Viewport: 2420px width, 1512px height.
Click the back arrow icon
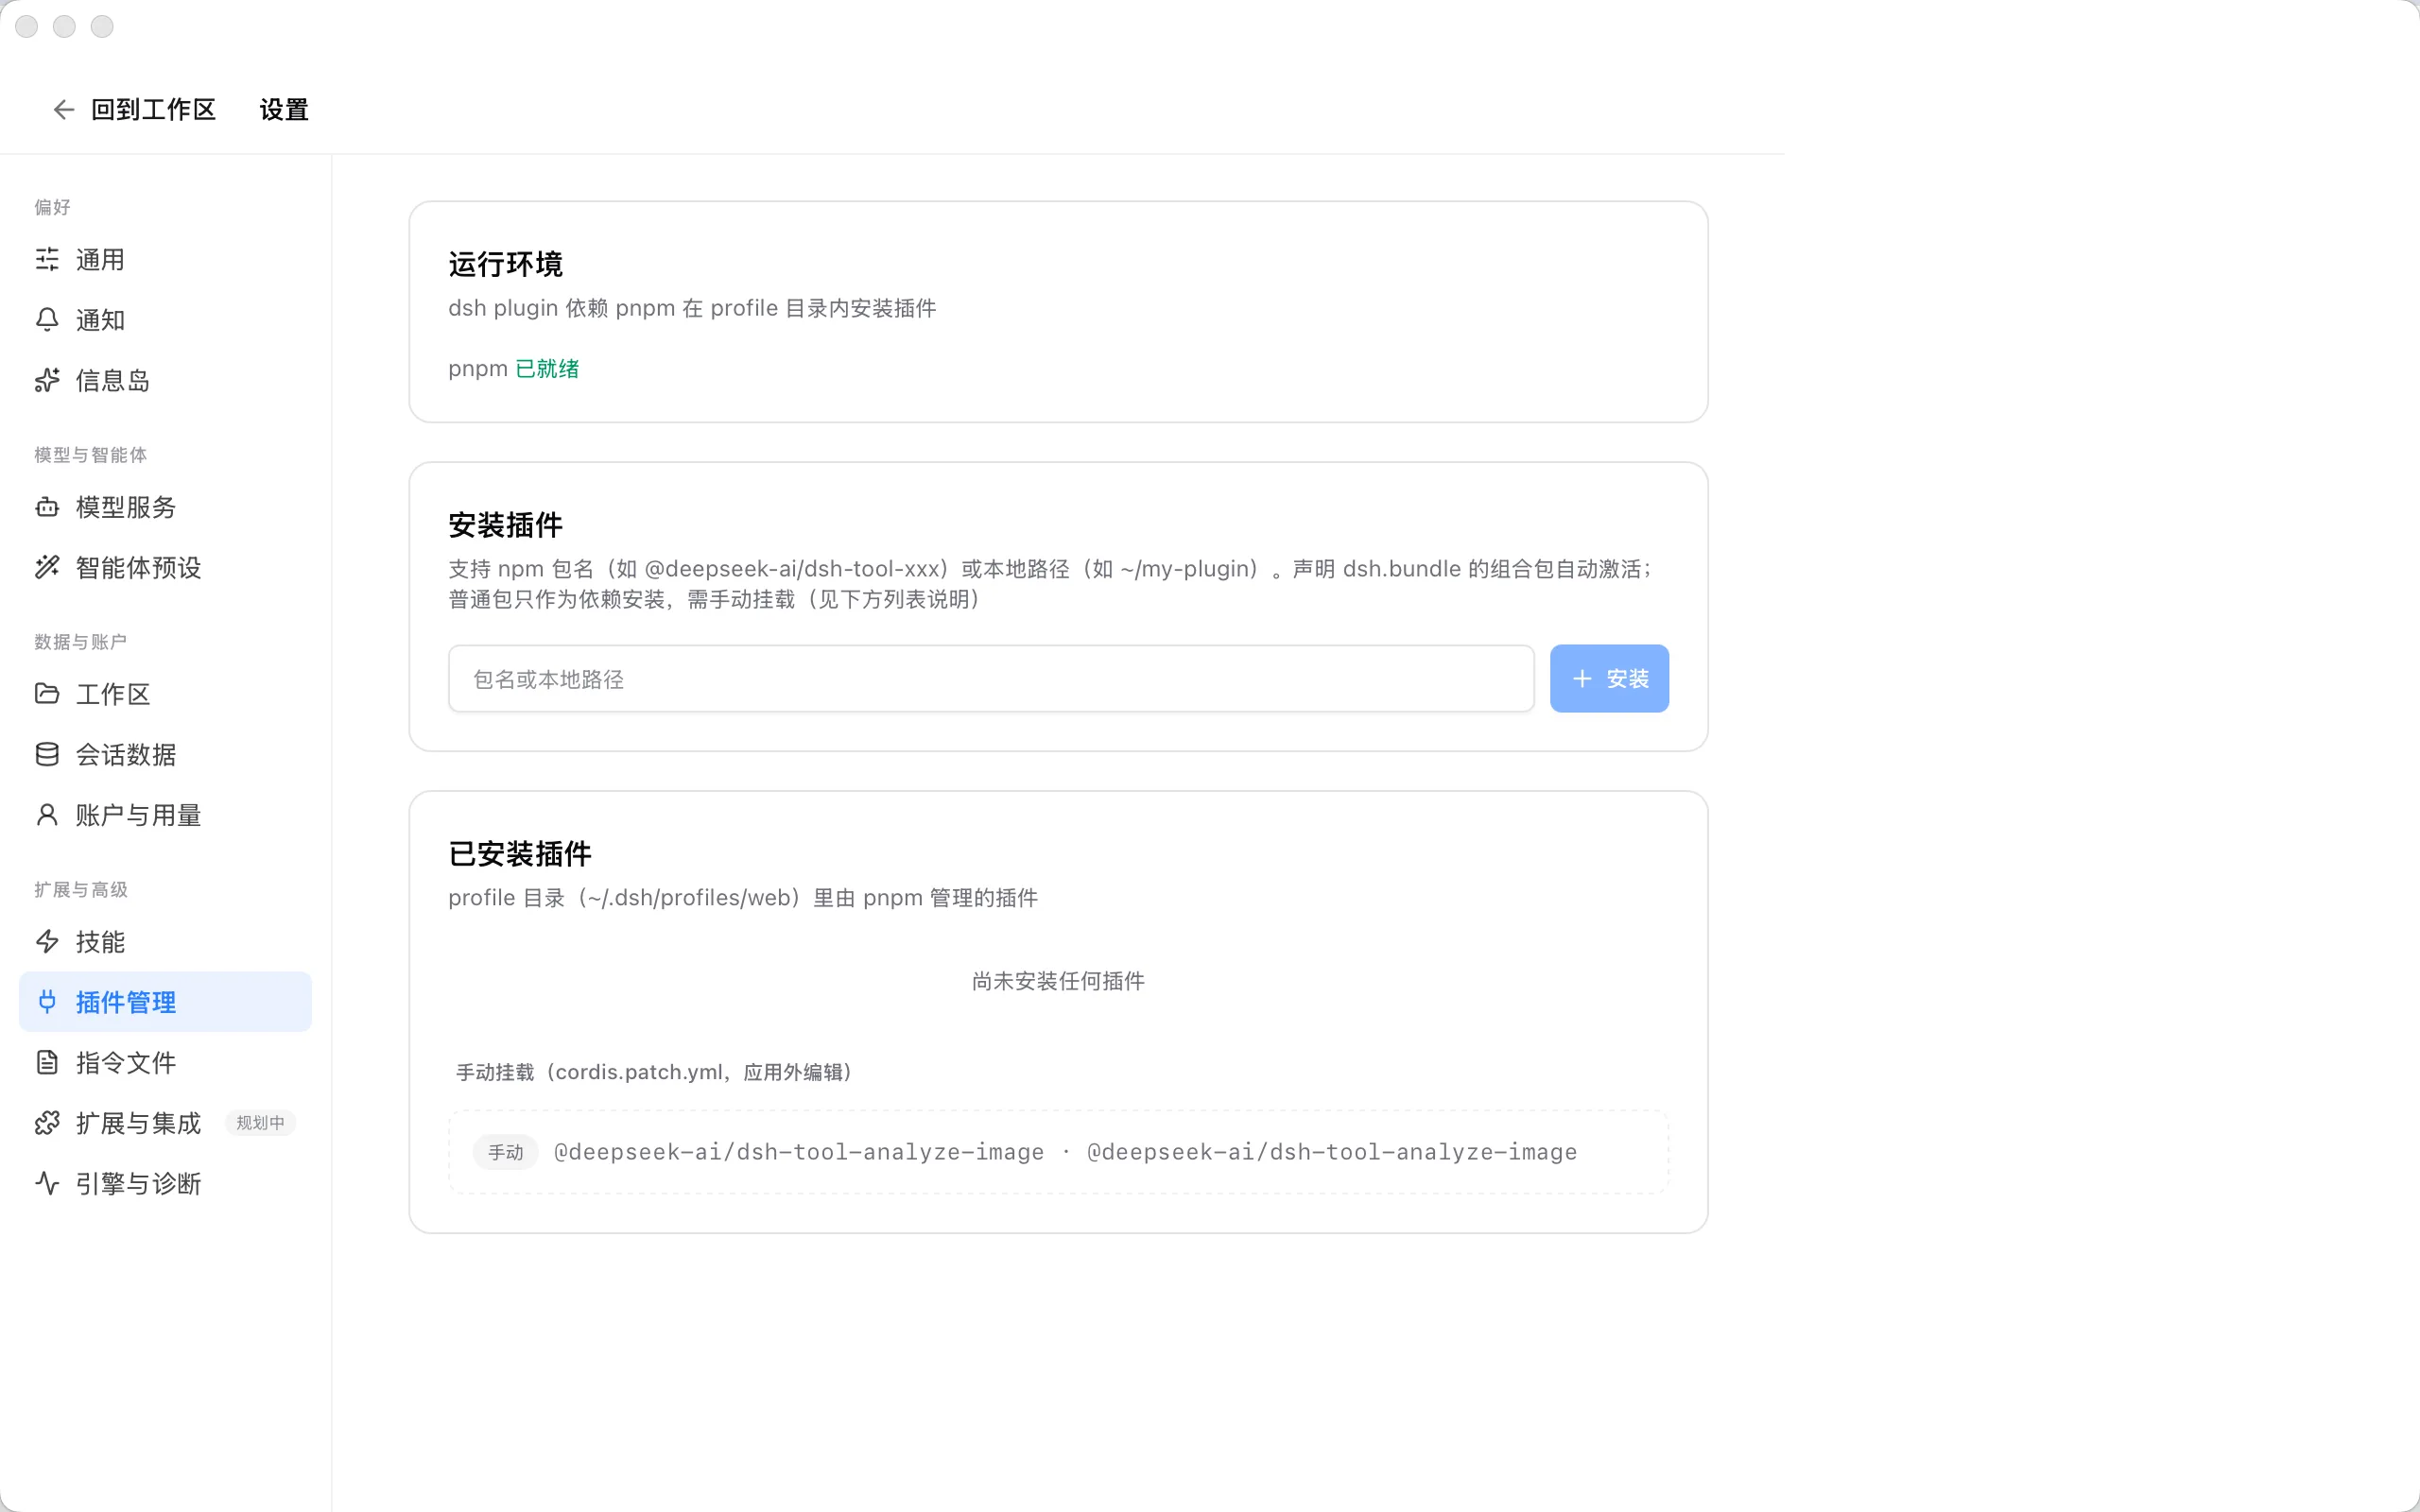tap(64, 110)
